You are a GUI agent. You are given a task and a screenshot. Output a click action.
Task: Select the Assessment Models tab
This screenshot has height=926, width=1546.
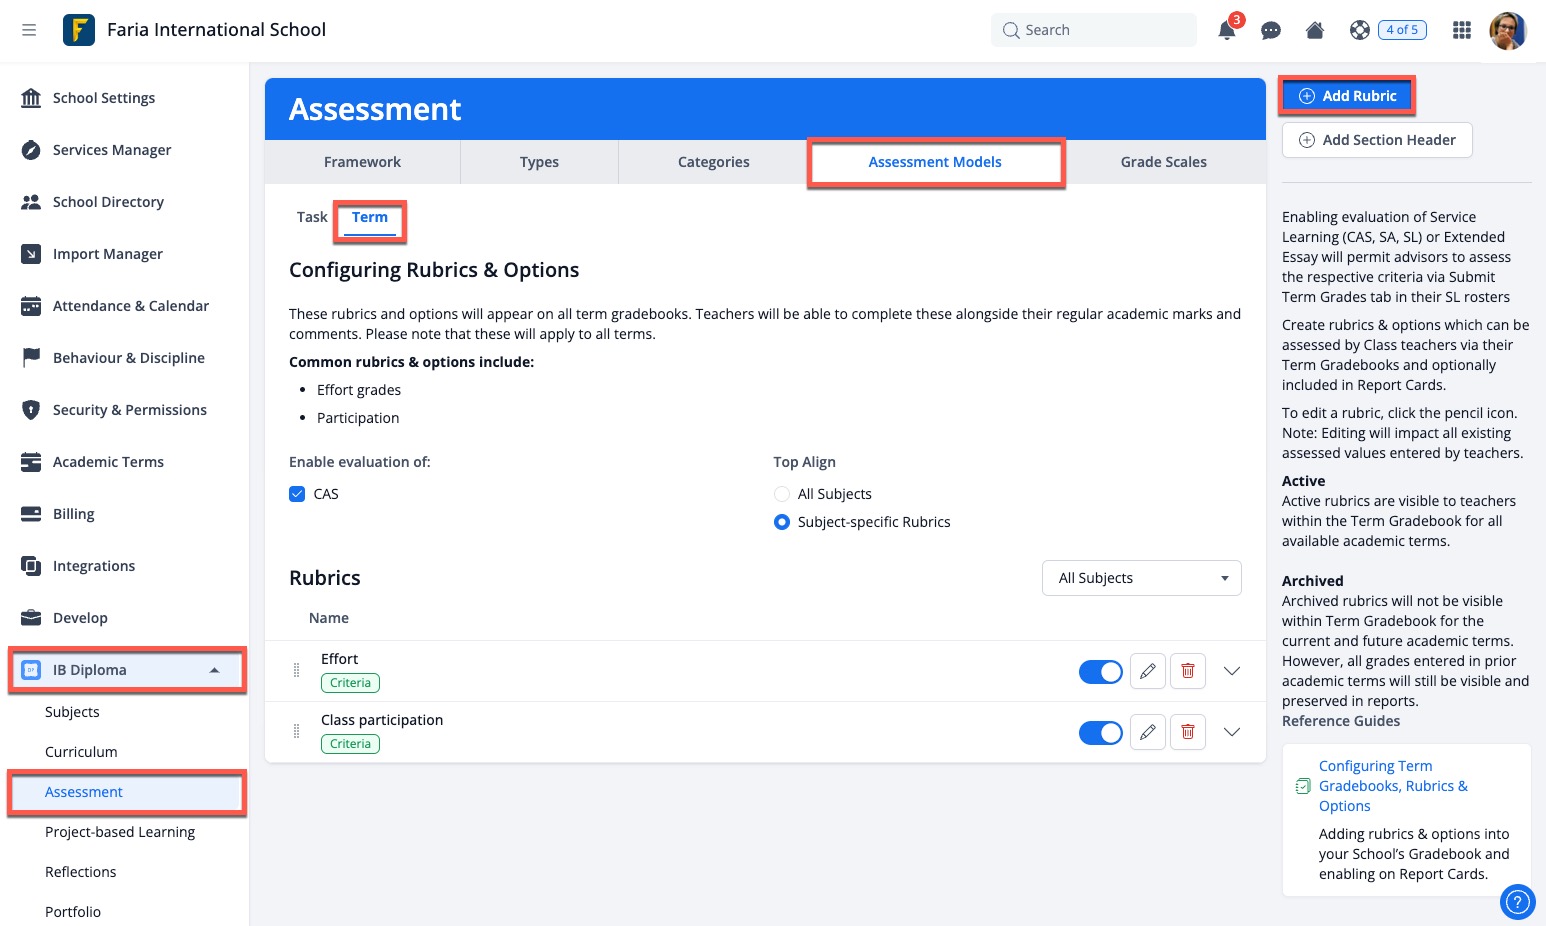coord(935,162)
